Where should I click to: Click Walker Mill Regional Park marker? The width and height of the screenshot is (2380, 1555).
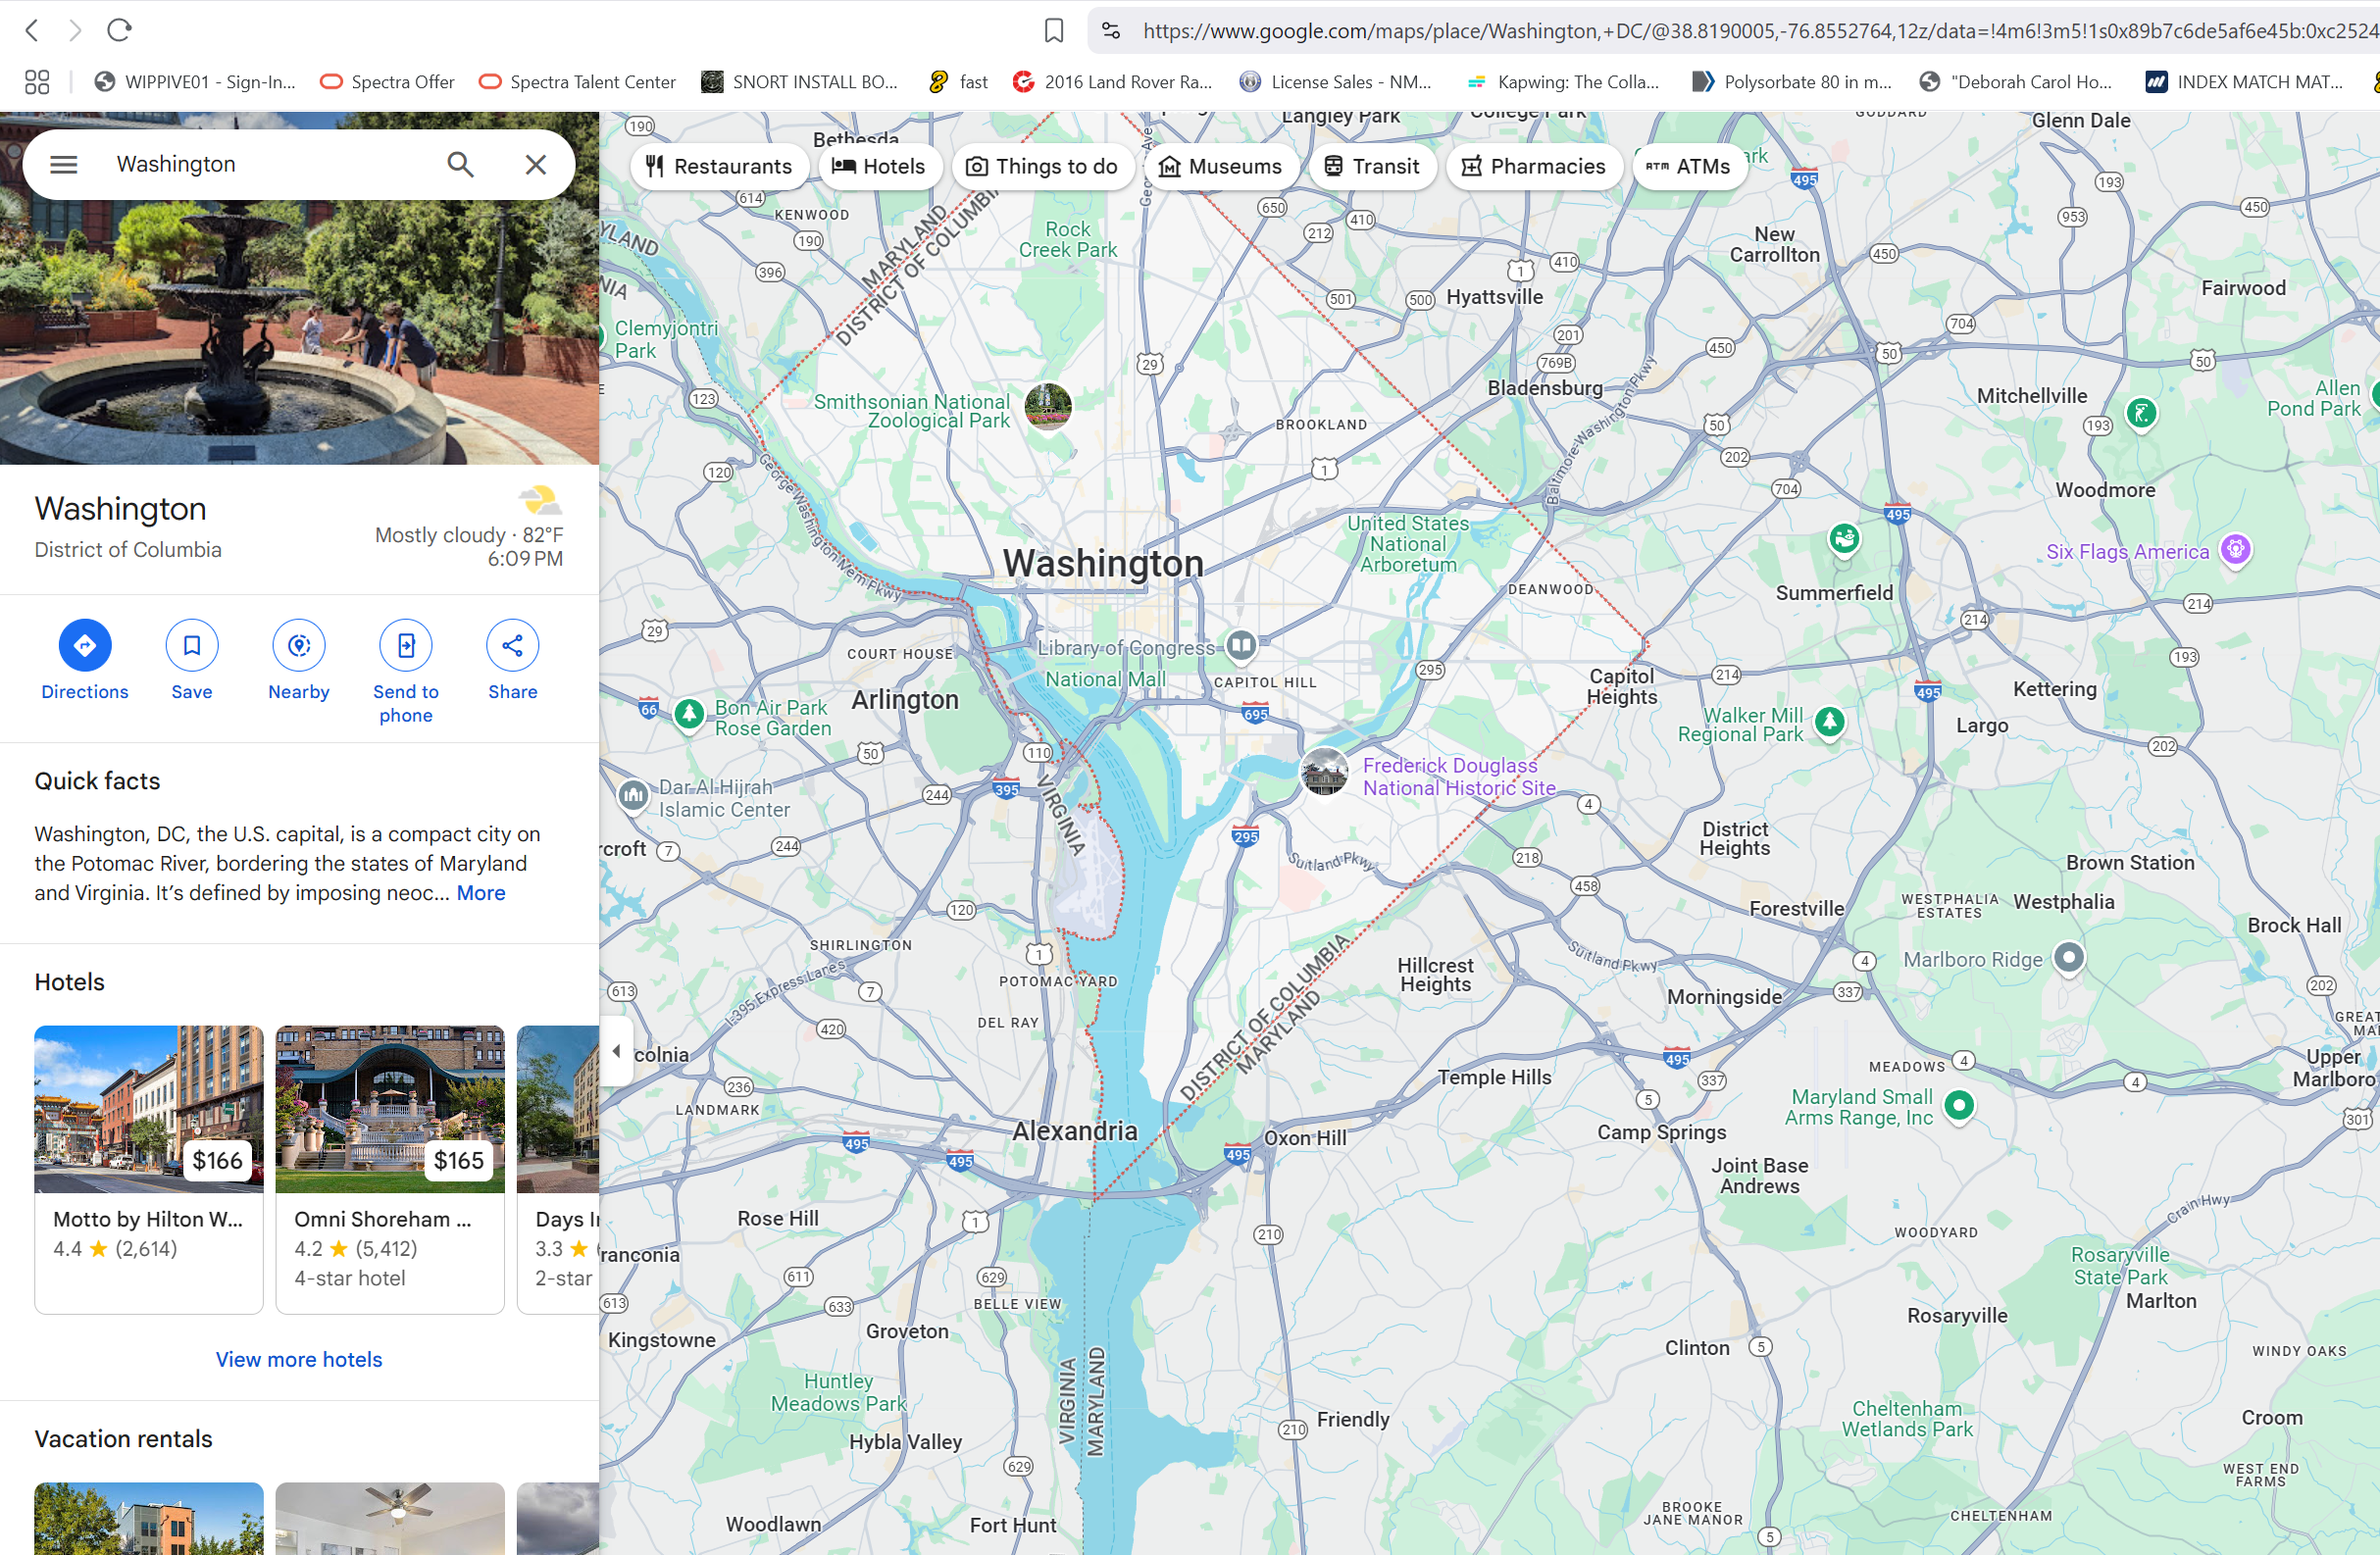point(1829,721)
